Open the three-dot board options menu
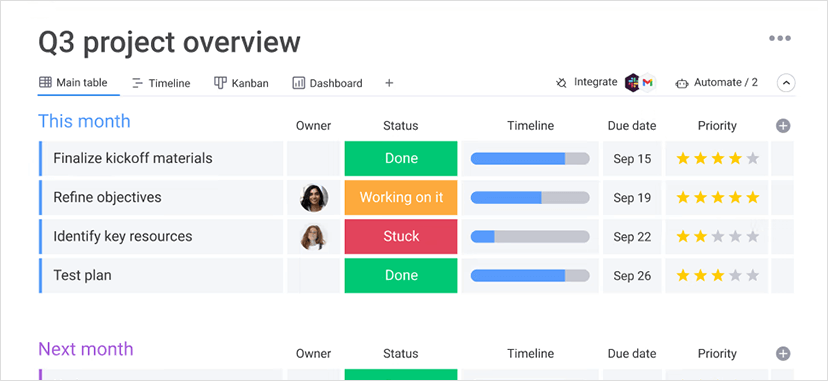The image size is (828, 381). point(779,39)
